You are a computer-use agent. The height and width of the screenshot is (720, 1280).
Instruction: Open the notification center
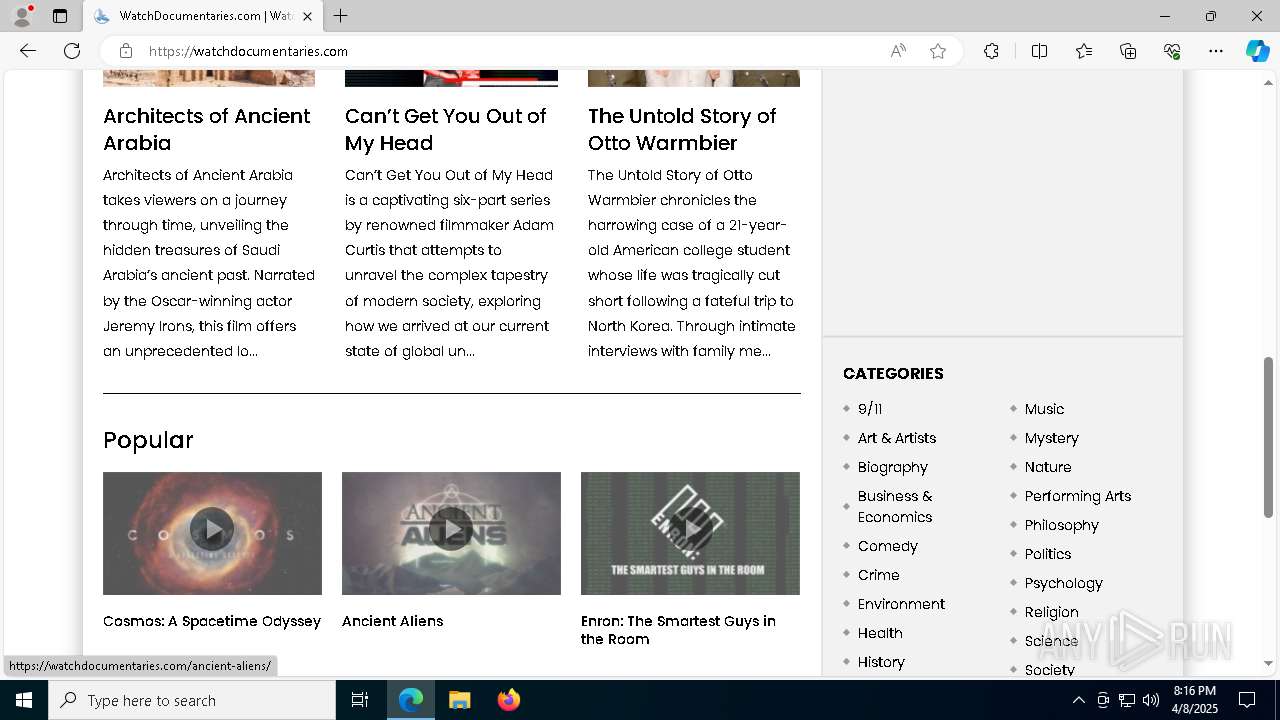point(1247,700)
